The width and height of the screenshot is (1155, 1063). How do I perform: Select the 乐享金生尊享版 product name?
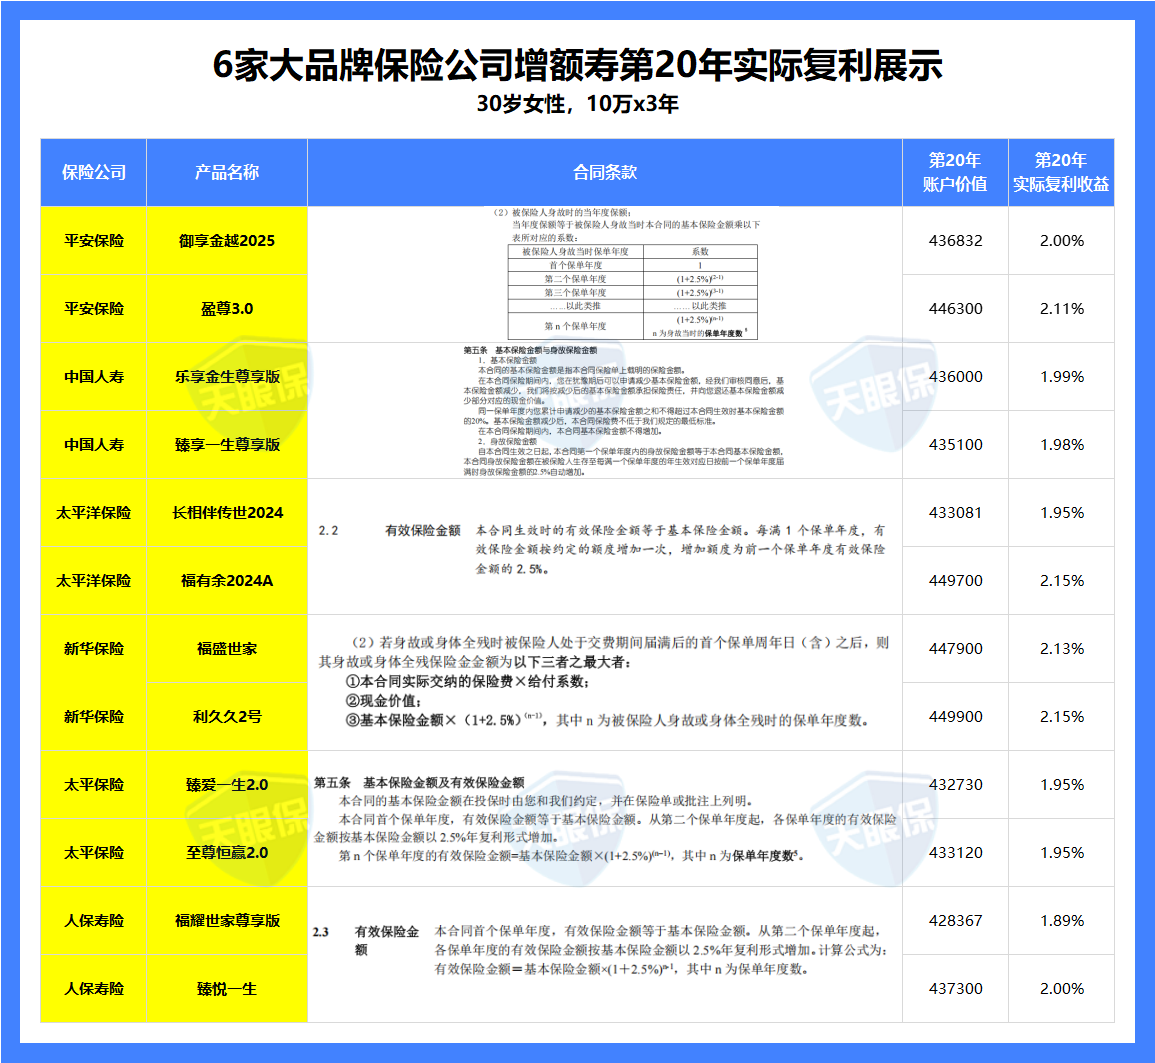coord(226,376)
